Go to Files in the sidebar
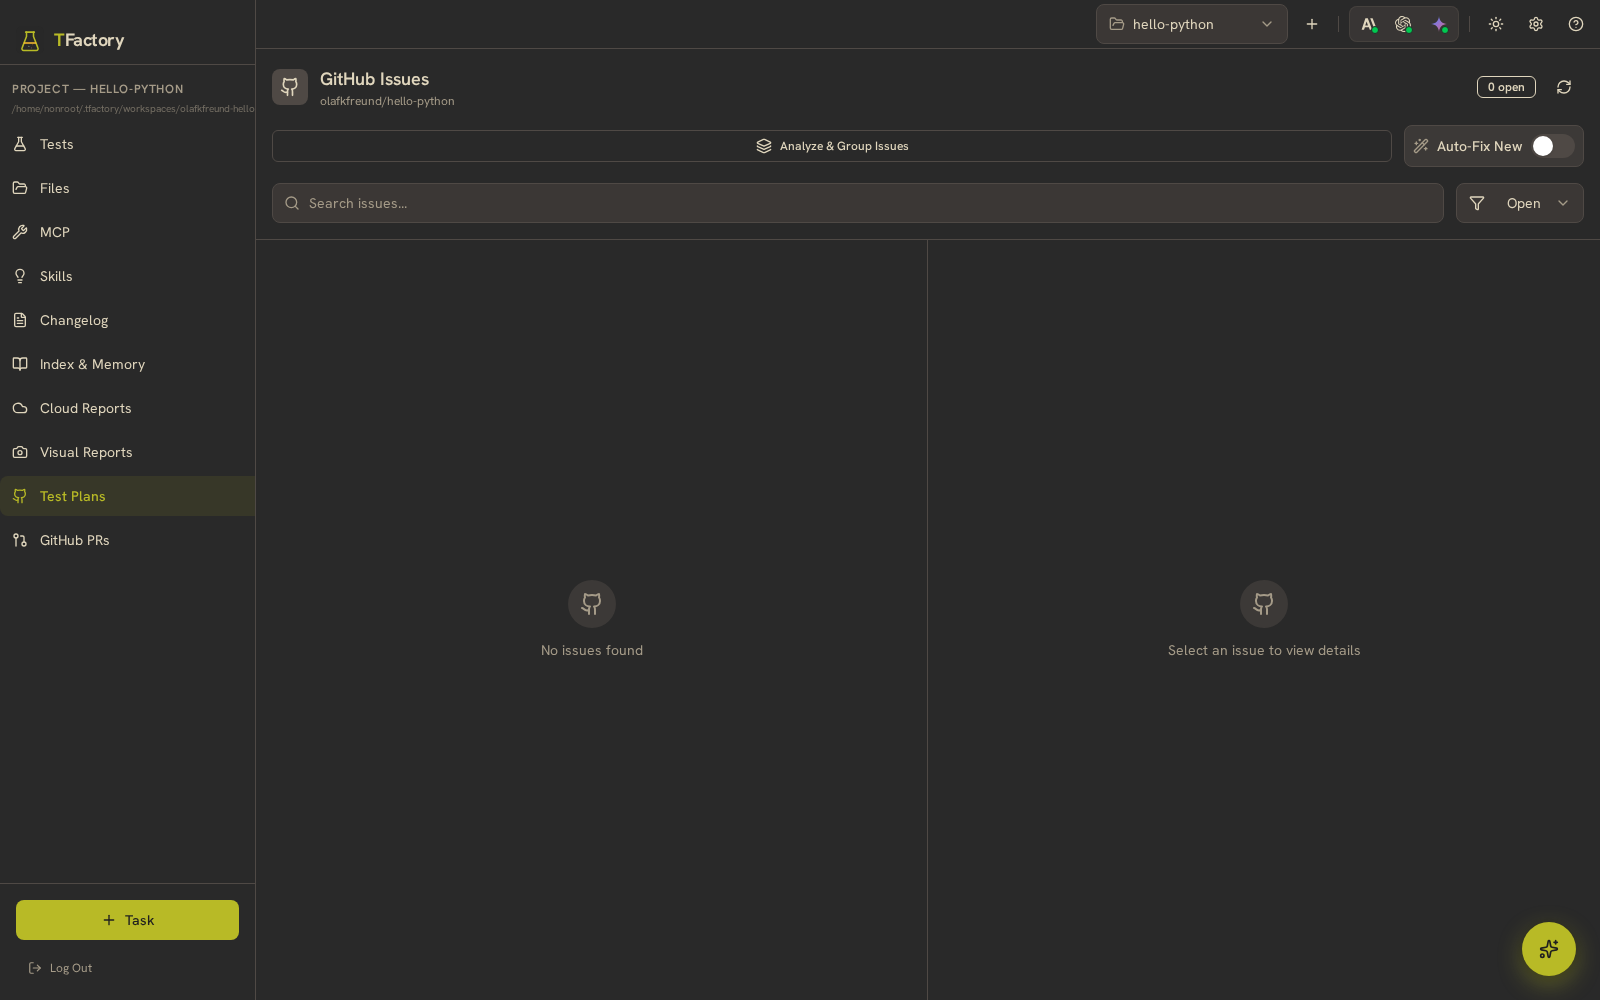Screen dimensions: 1600x1000 [x=127, y=188]
